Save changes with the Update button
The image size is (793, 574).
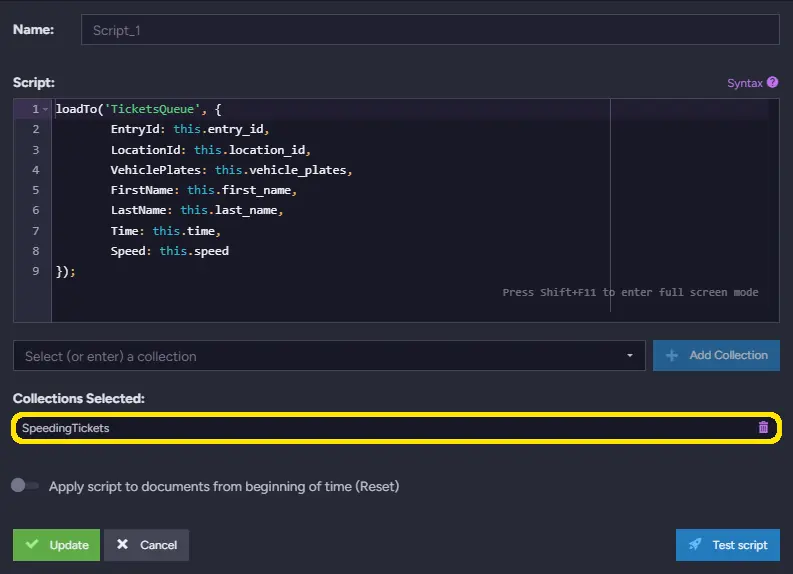(56, 545)
